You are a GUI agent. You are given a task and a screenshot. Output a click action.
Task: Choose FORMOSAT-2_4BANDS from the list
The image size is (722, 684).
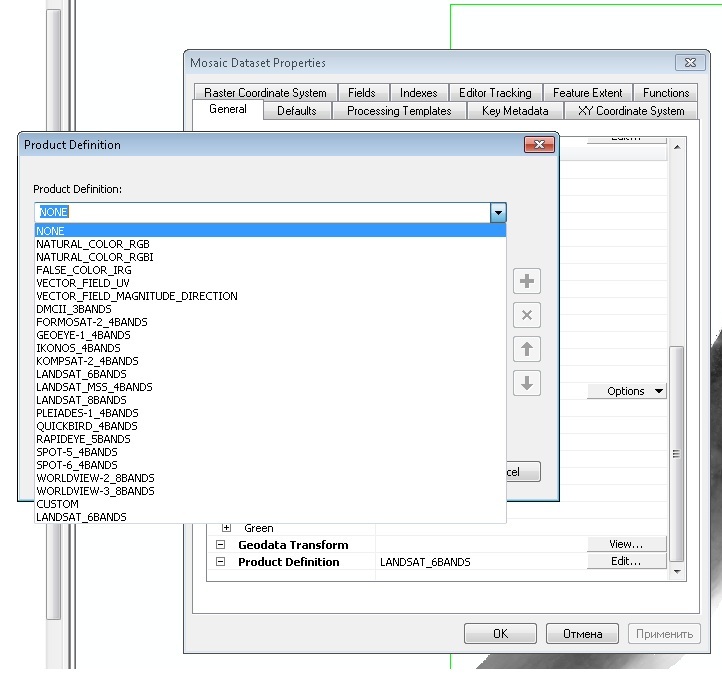270,322
